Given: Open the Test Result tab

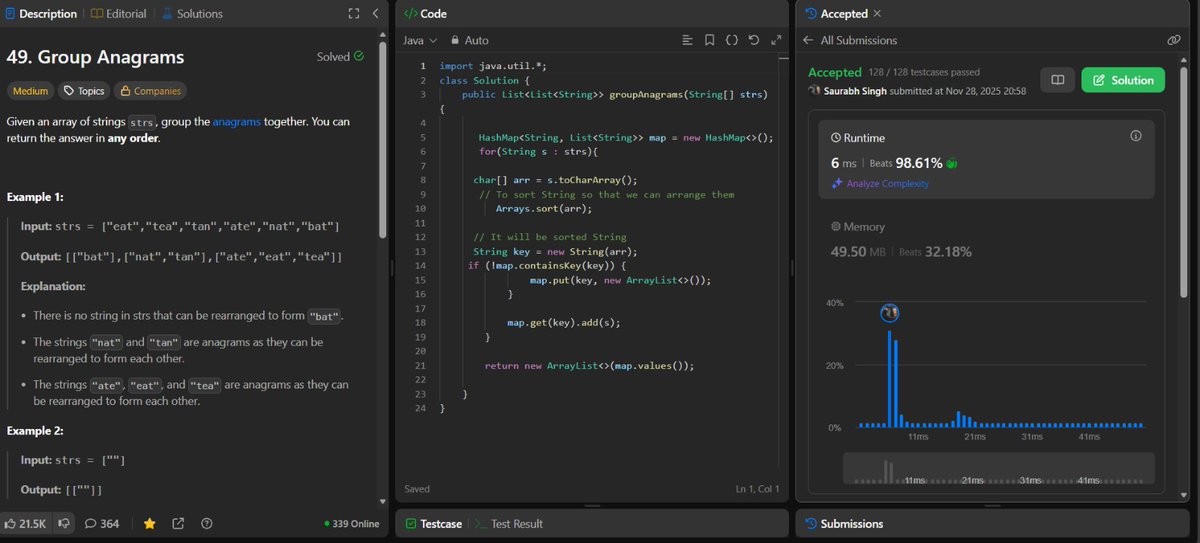Looking at the screenshot, I should 510,523.
